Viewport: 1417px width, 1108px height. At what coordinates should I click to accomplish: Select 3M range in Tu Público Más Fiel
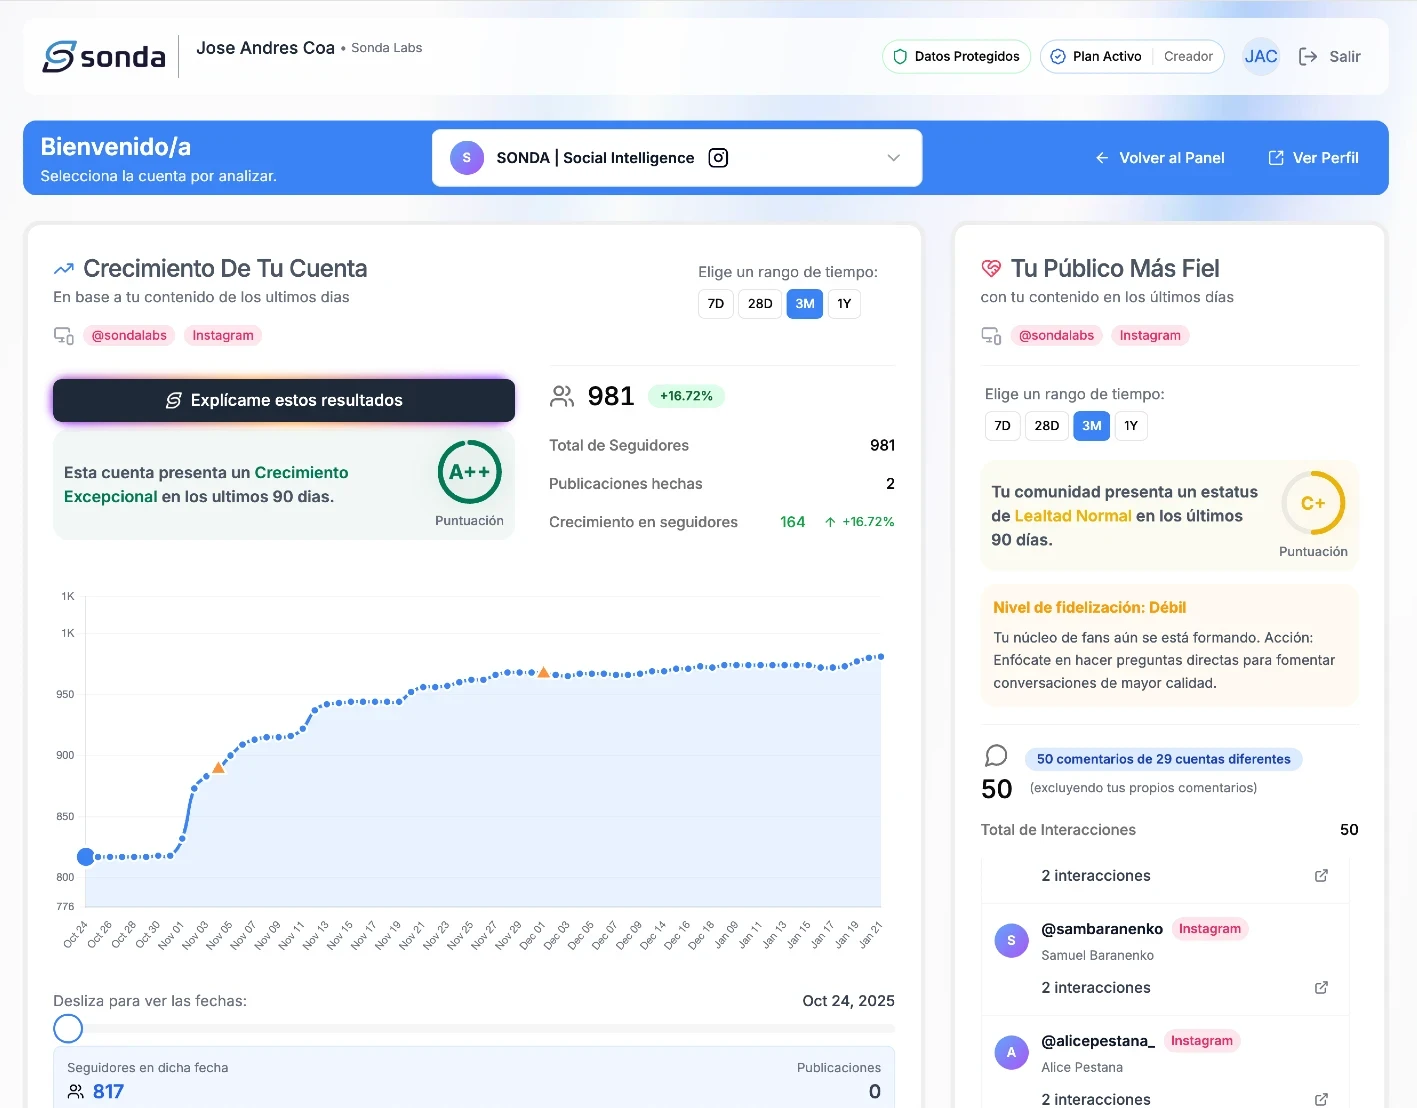click(x=1091, y=426)
